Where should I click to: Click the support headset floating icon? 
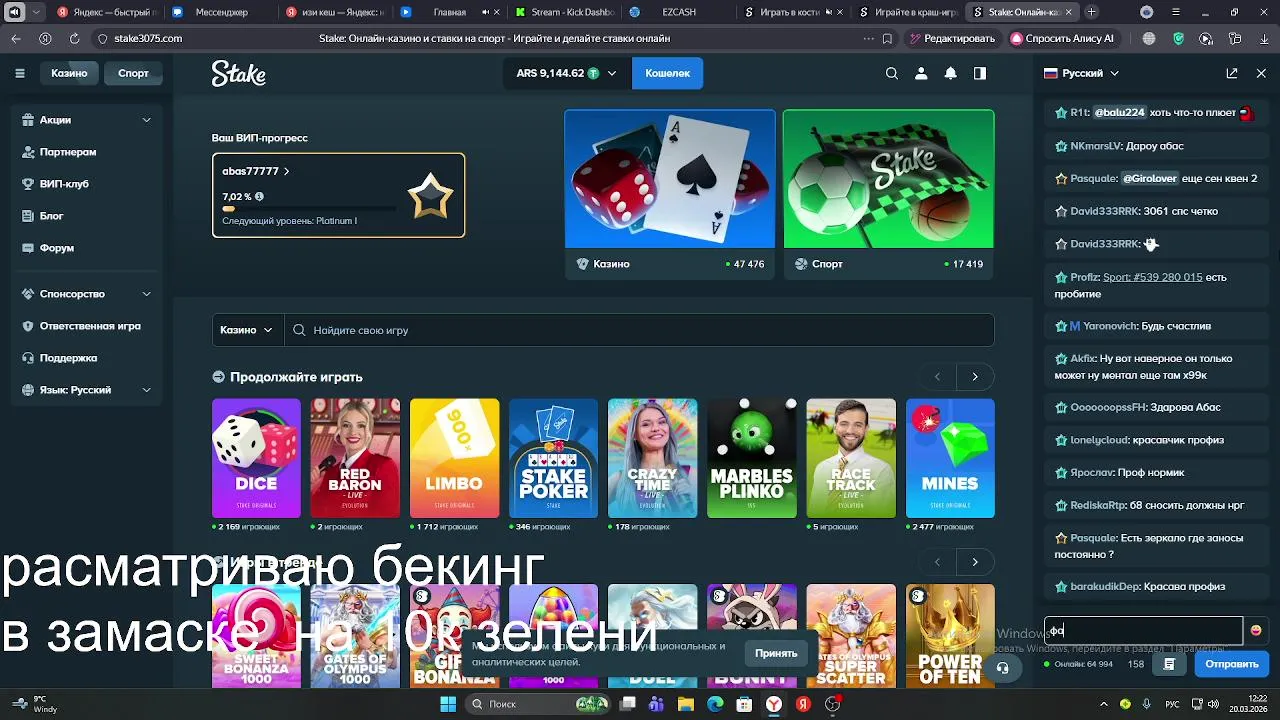(1002, 668)
